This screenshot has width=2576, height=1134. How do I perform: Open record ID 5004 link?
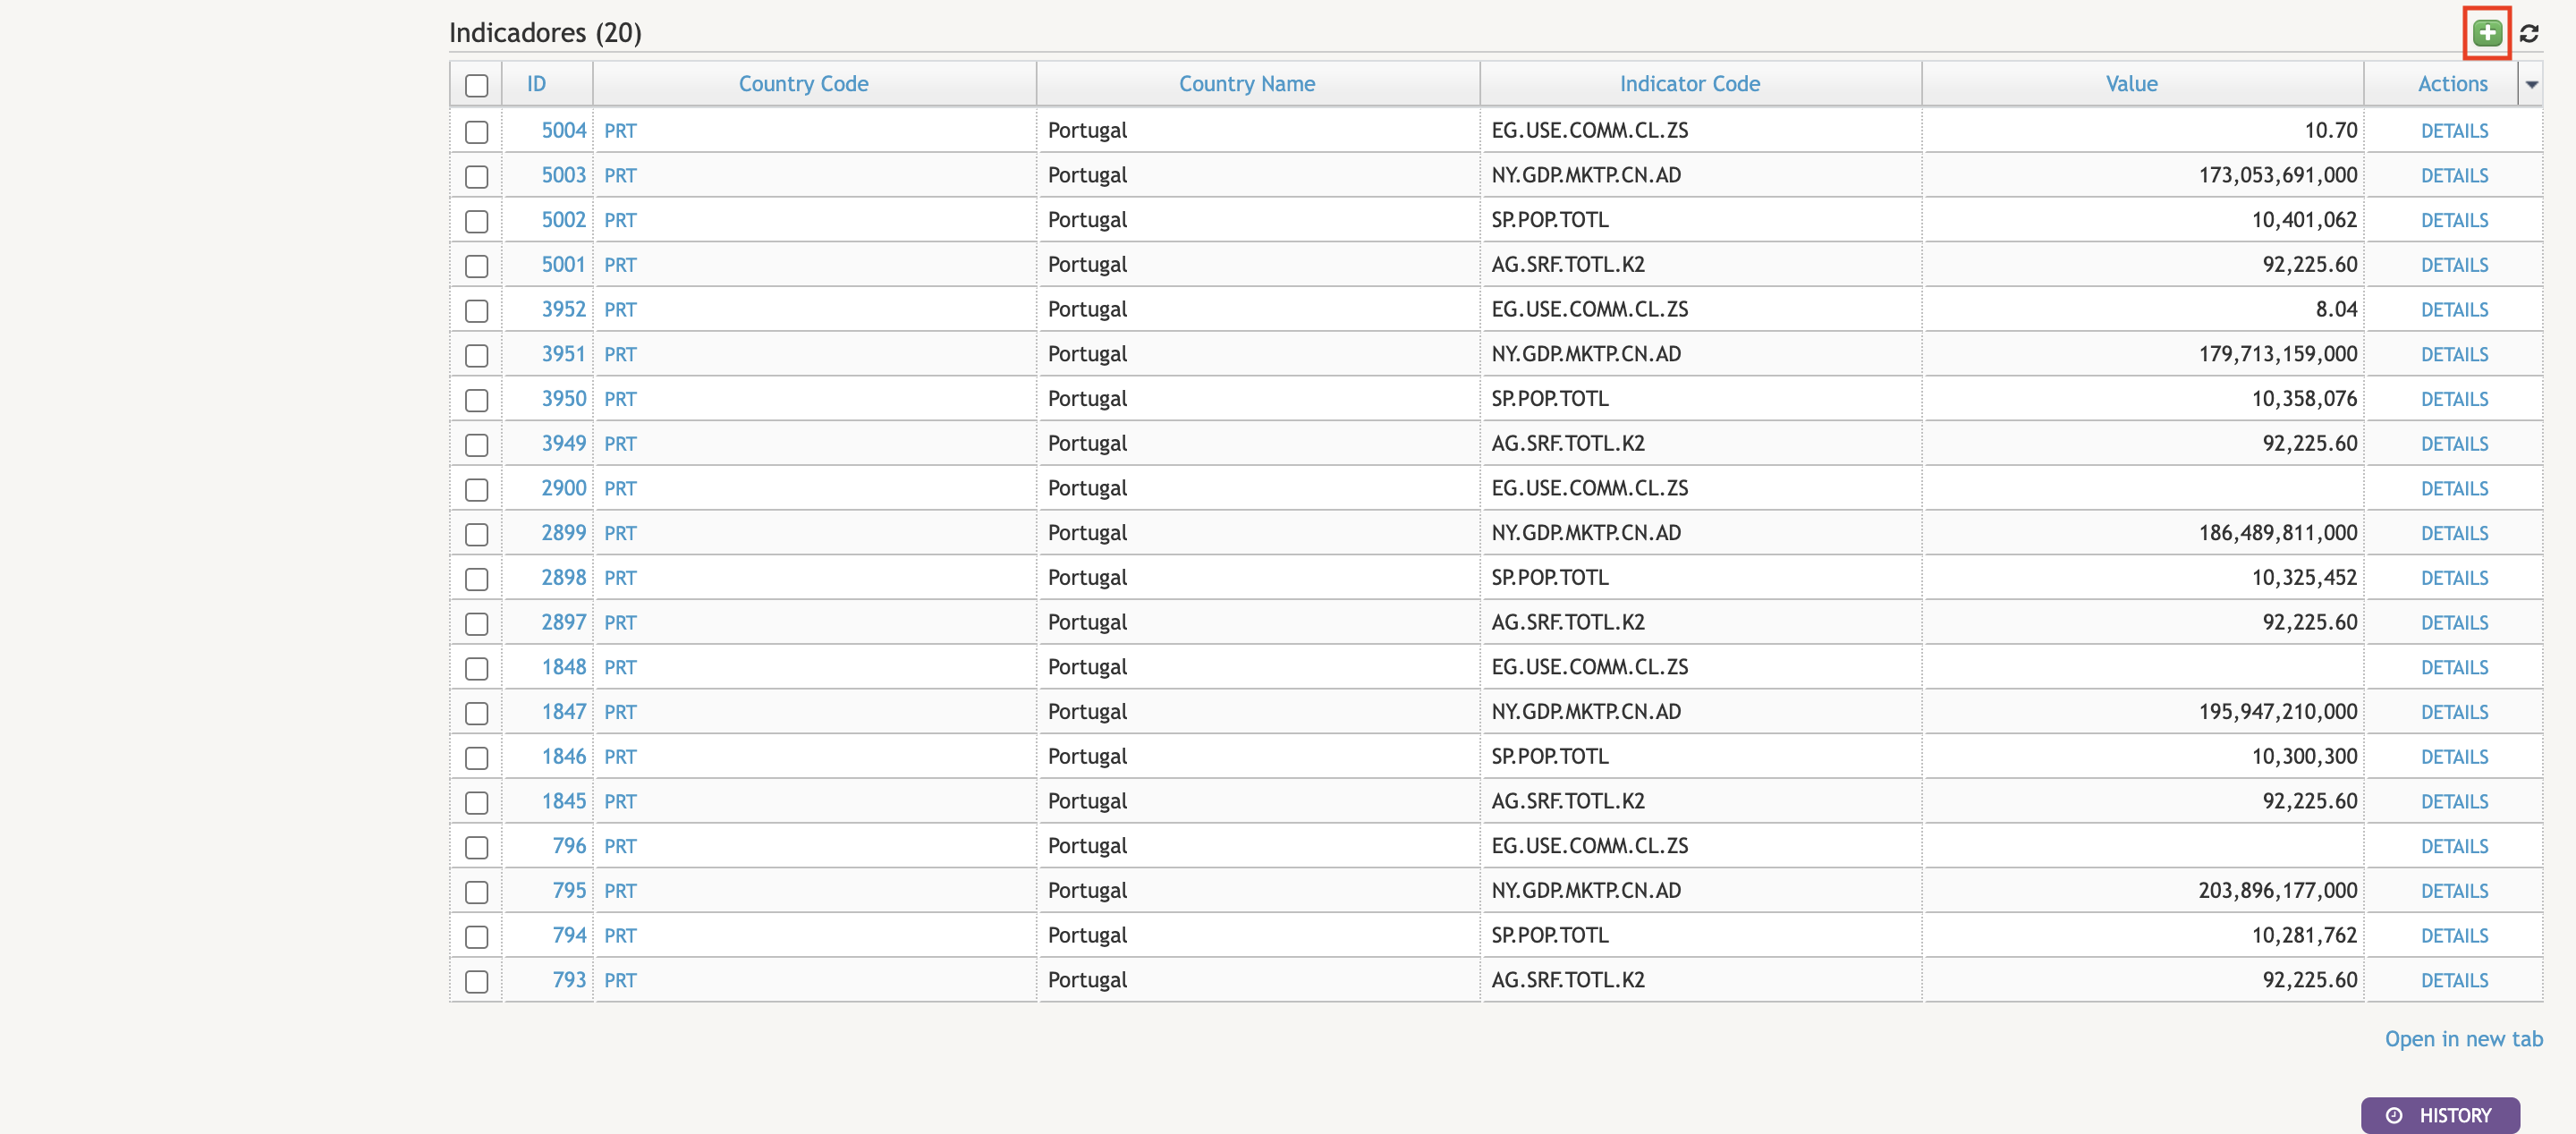pos(563,130)
